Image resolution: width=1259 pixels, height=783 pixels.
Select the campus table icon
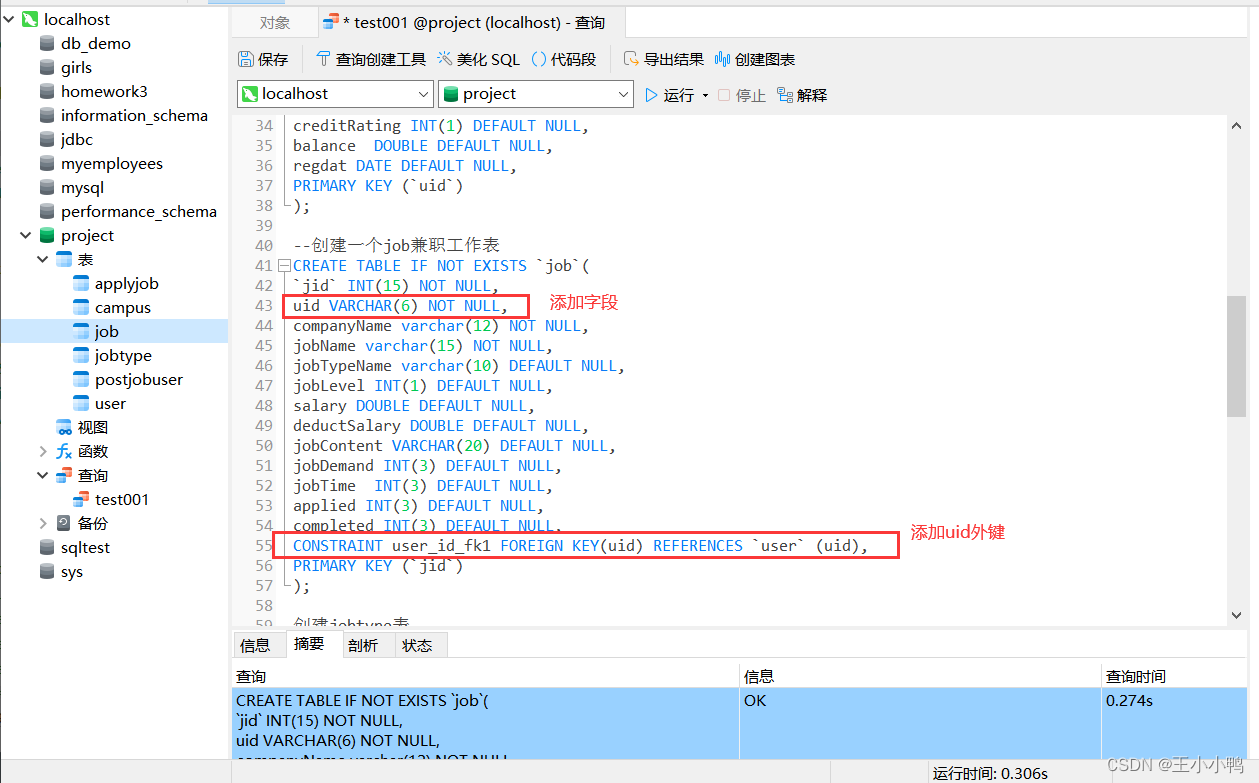click(x=81, y=307)
